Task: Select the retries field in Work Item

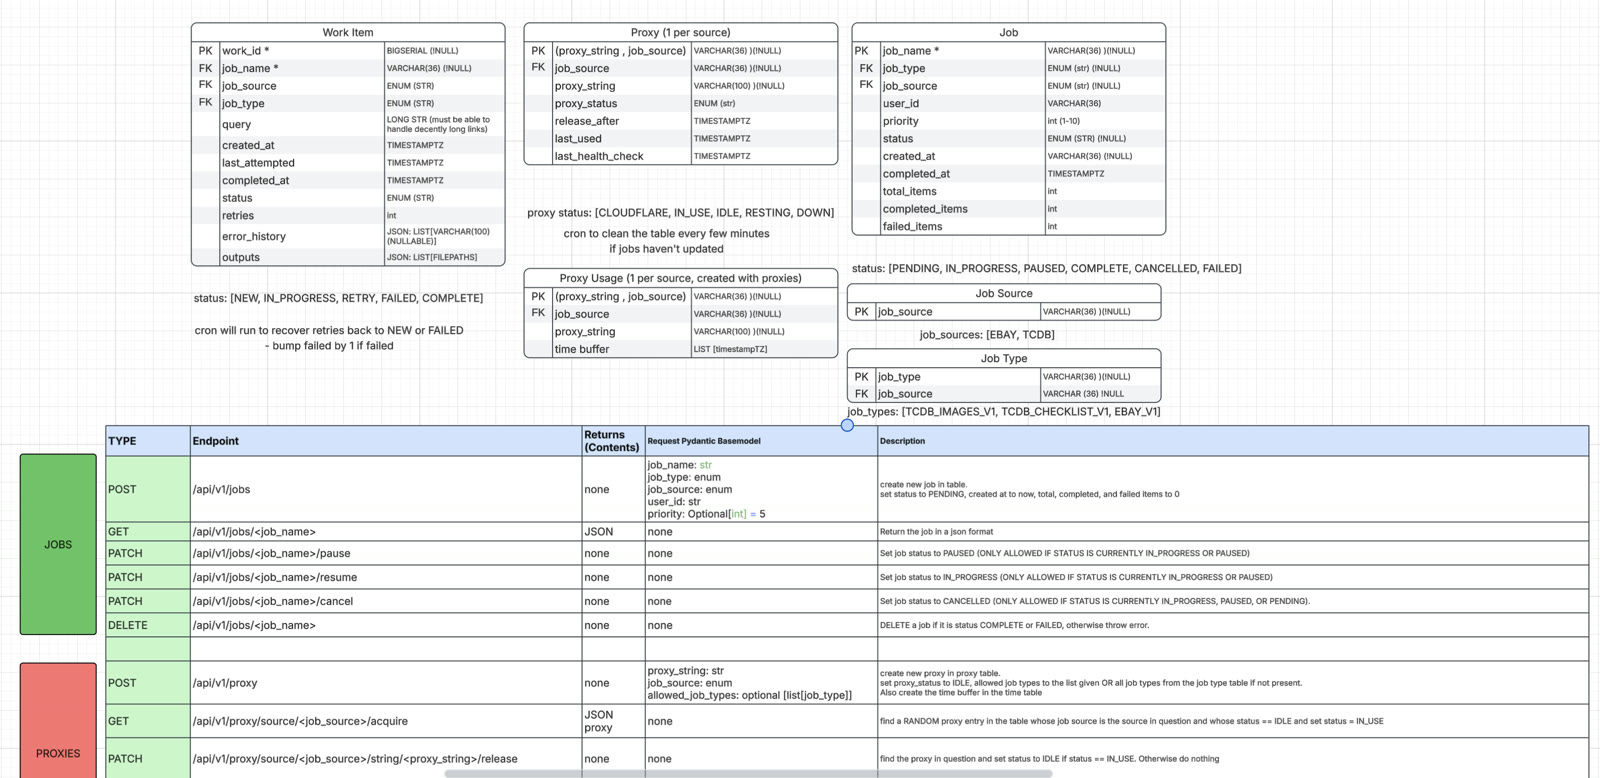Action: pos(302,215)
